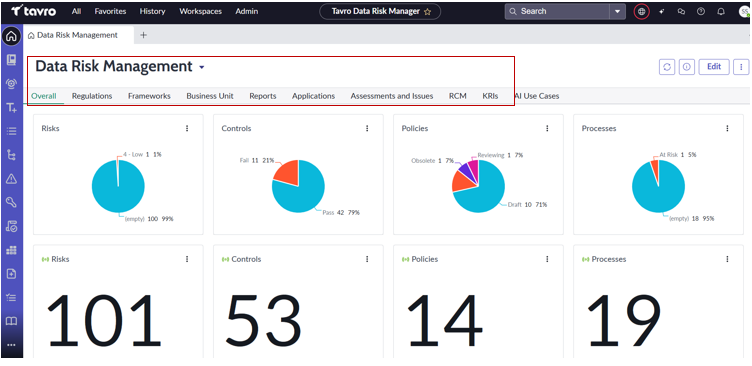Click the key icon in sidebar
The height and width of the screenshot is (366, 752).
point(12,202)
